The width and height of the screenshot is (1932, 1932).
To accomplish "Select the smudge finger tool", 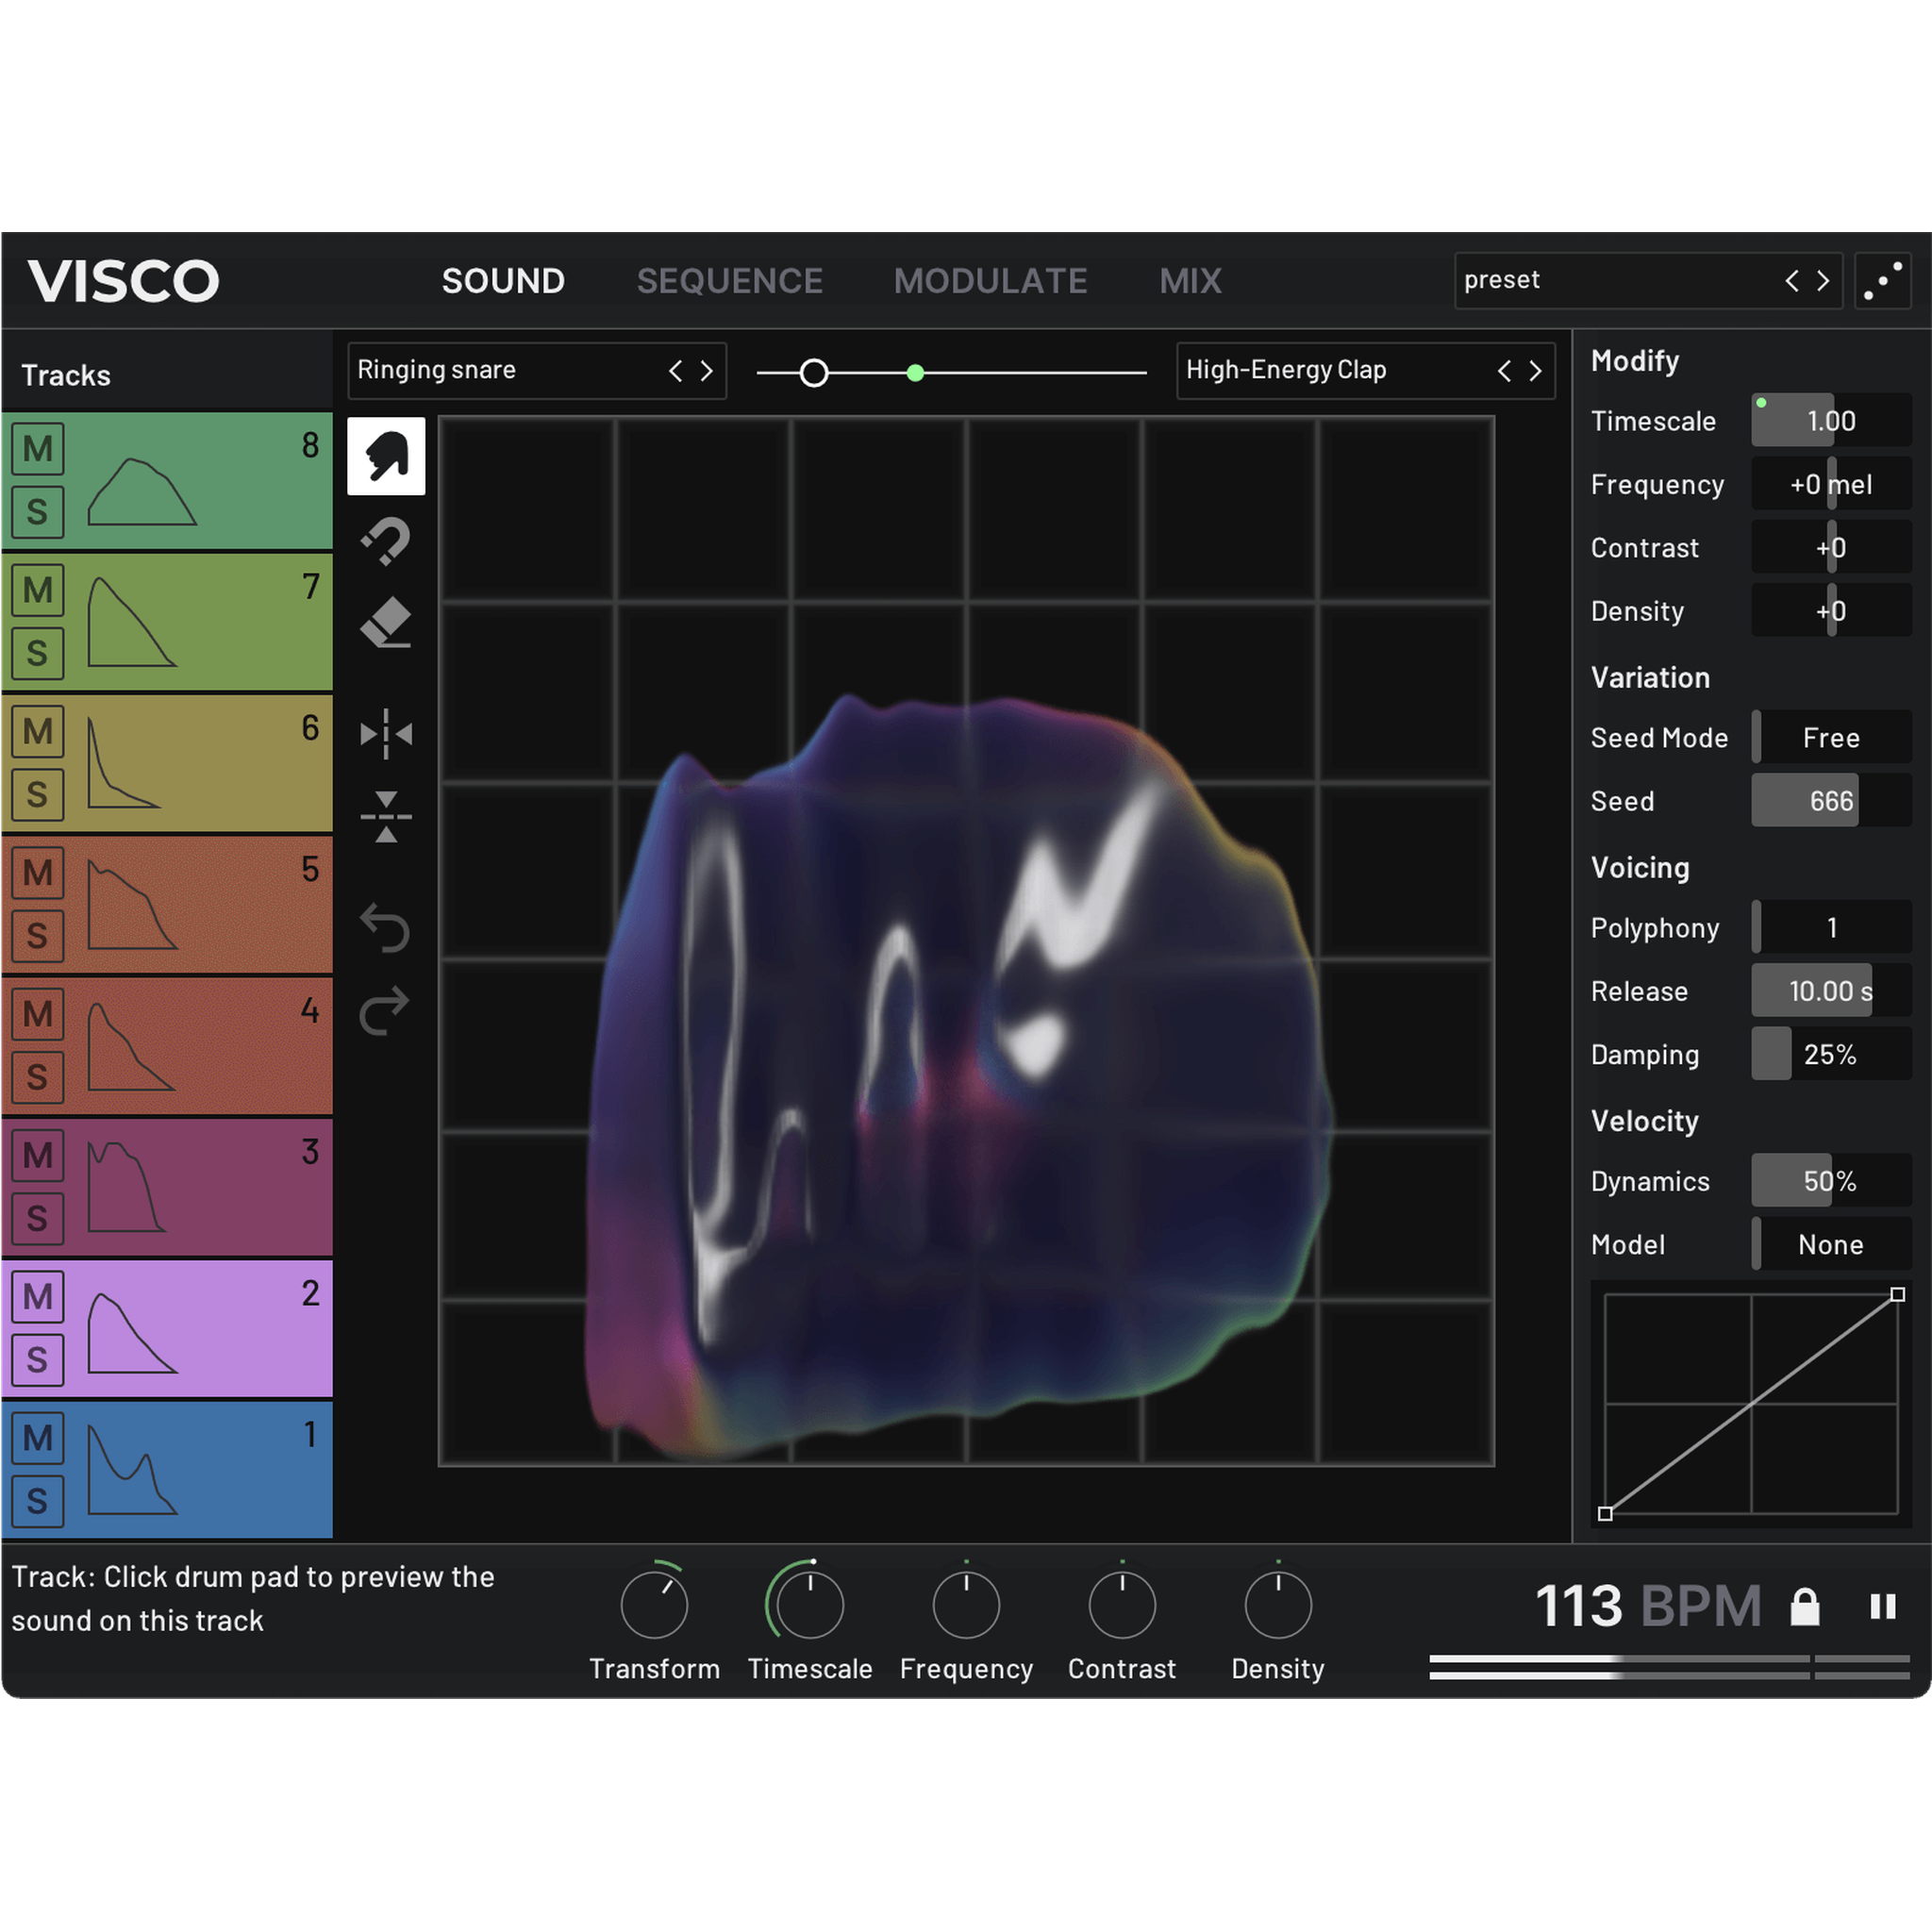I will [x=386, y=456].
